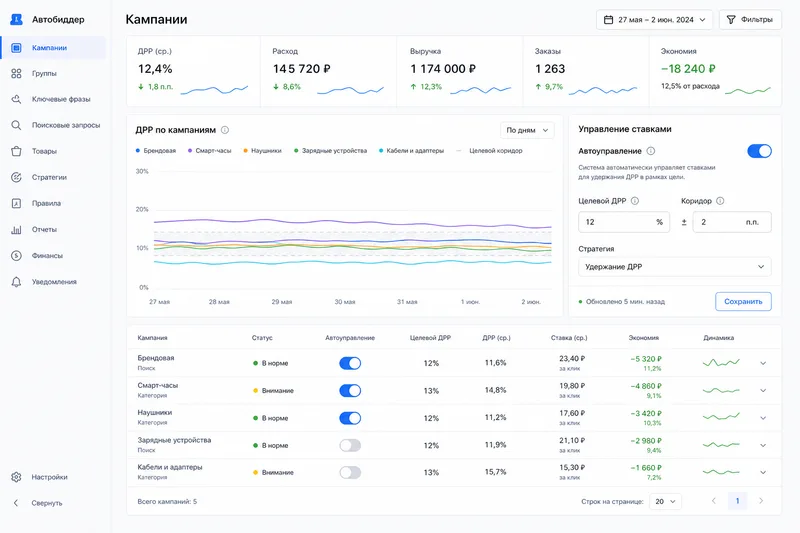Open Стратегии sidebar item
800x533 pixels.
click(x=49, y=177)
